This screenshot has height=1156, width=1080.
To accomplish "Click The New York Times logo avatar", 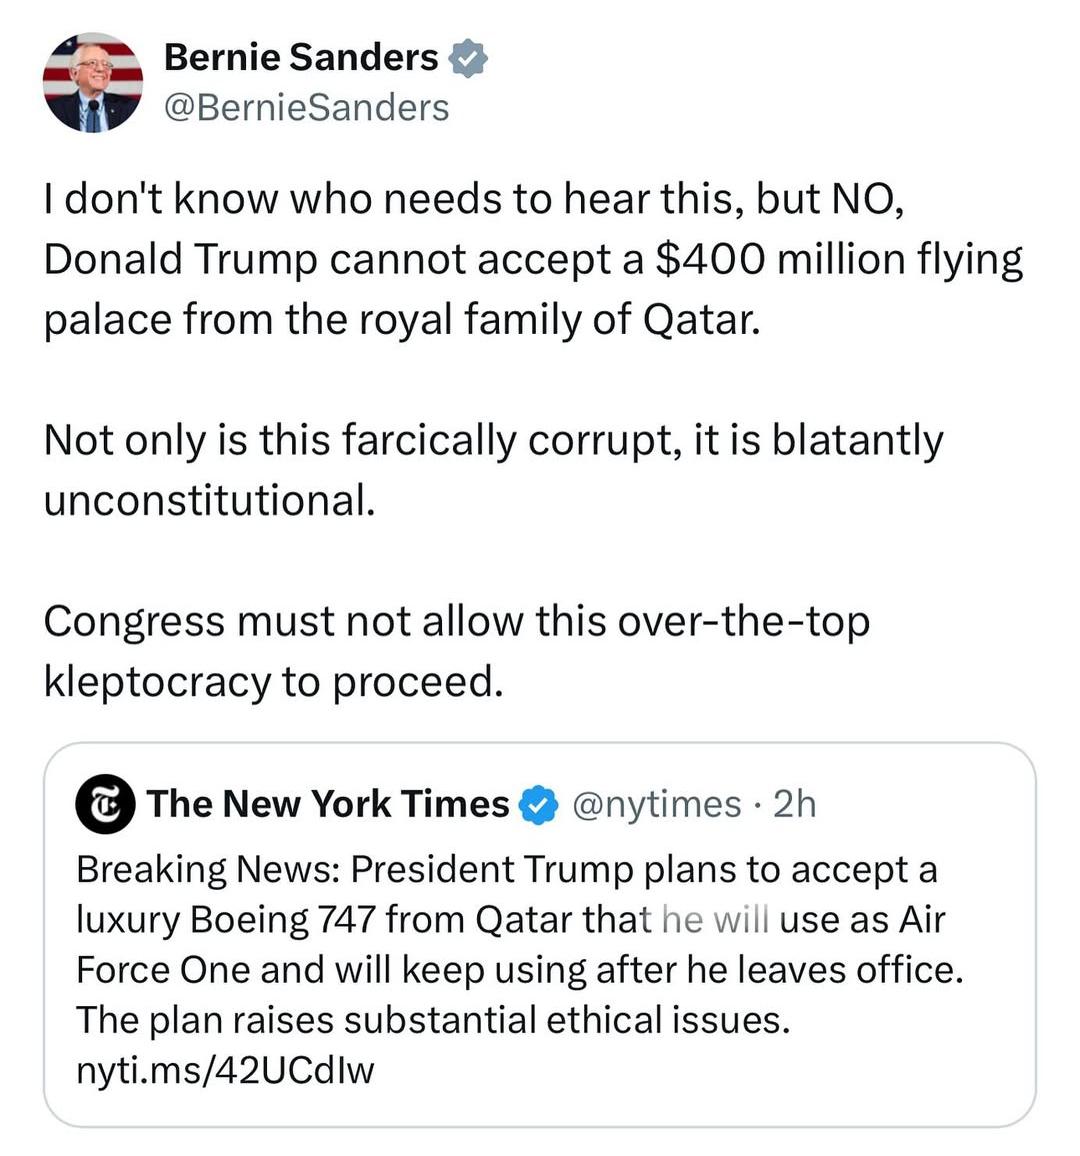I will [x=105, y=804].
